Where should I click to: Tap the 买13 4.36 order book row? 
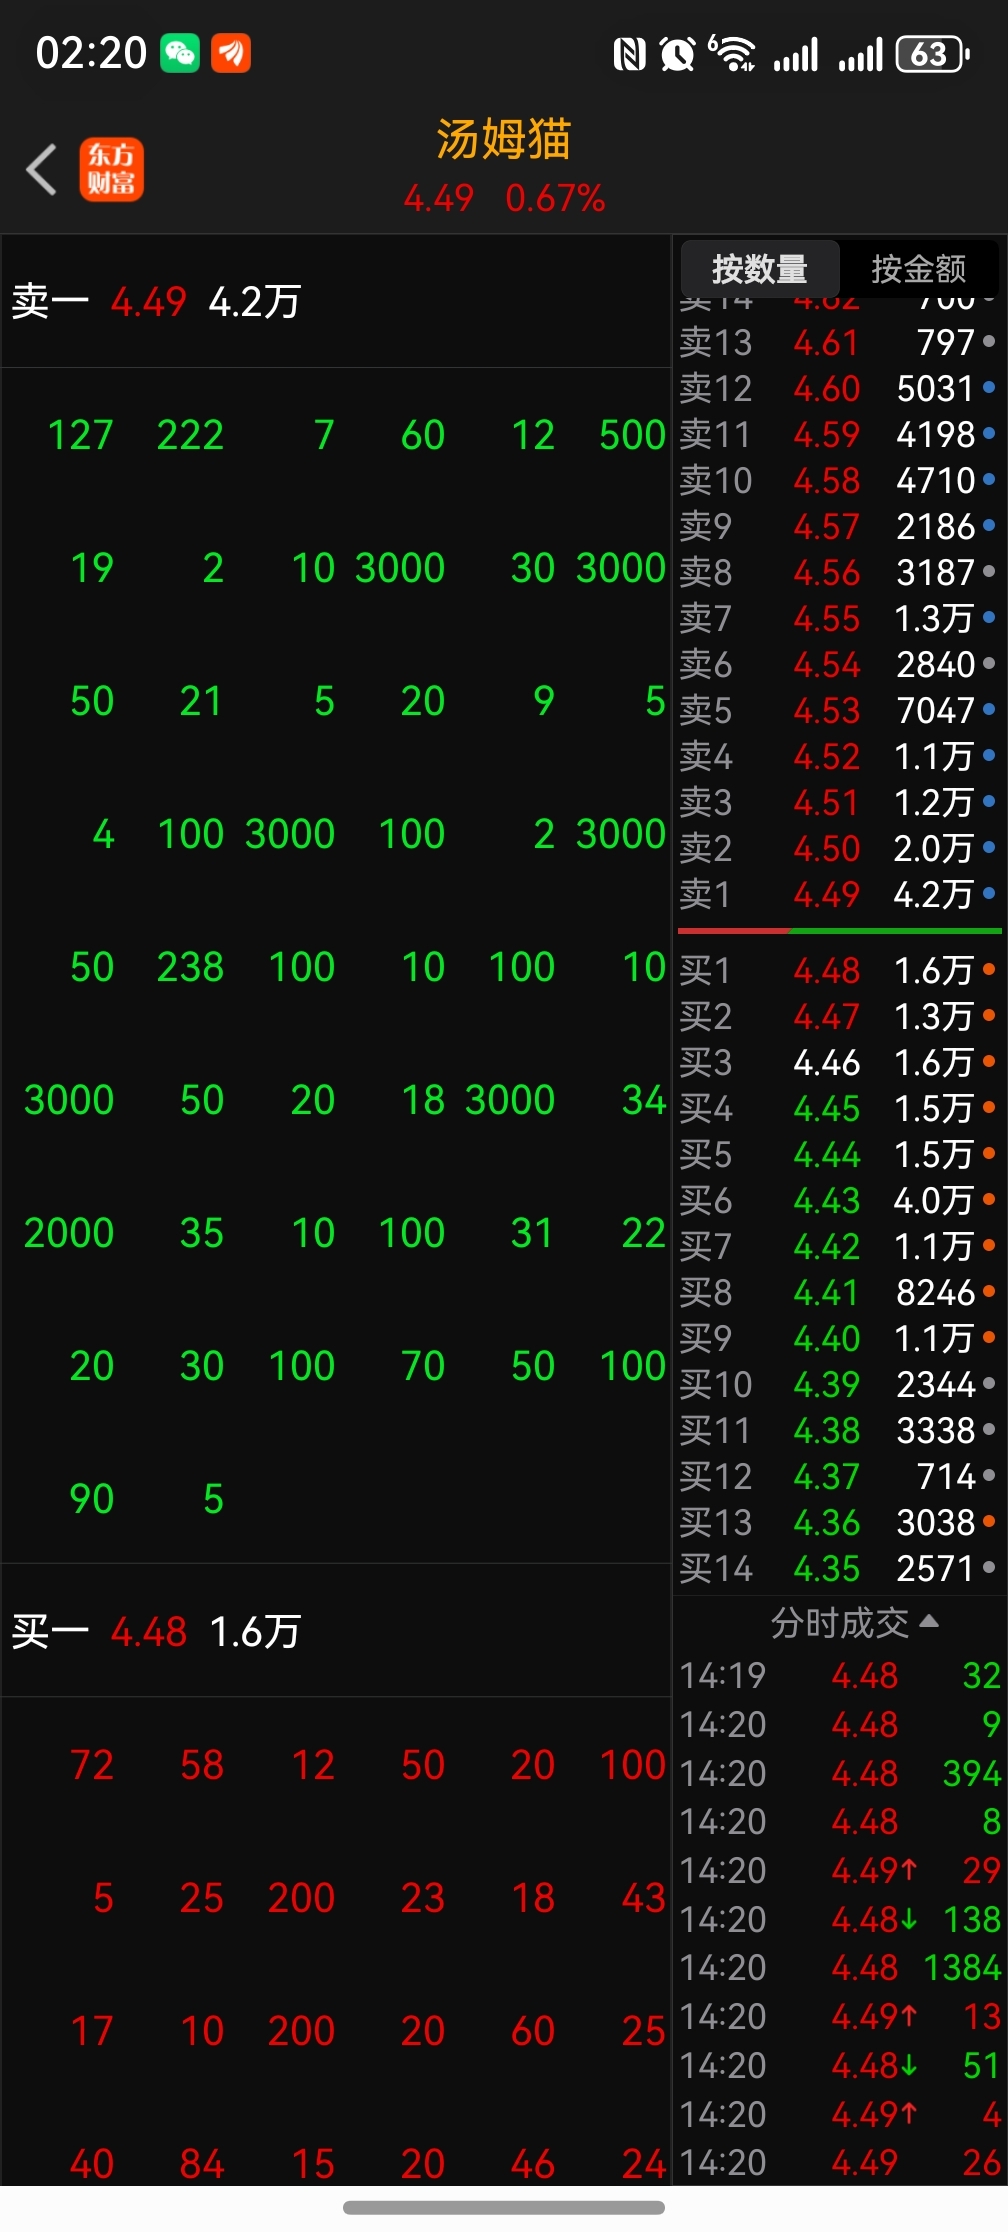point(839,1522)
